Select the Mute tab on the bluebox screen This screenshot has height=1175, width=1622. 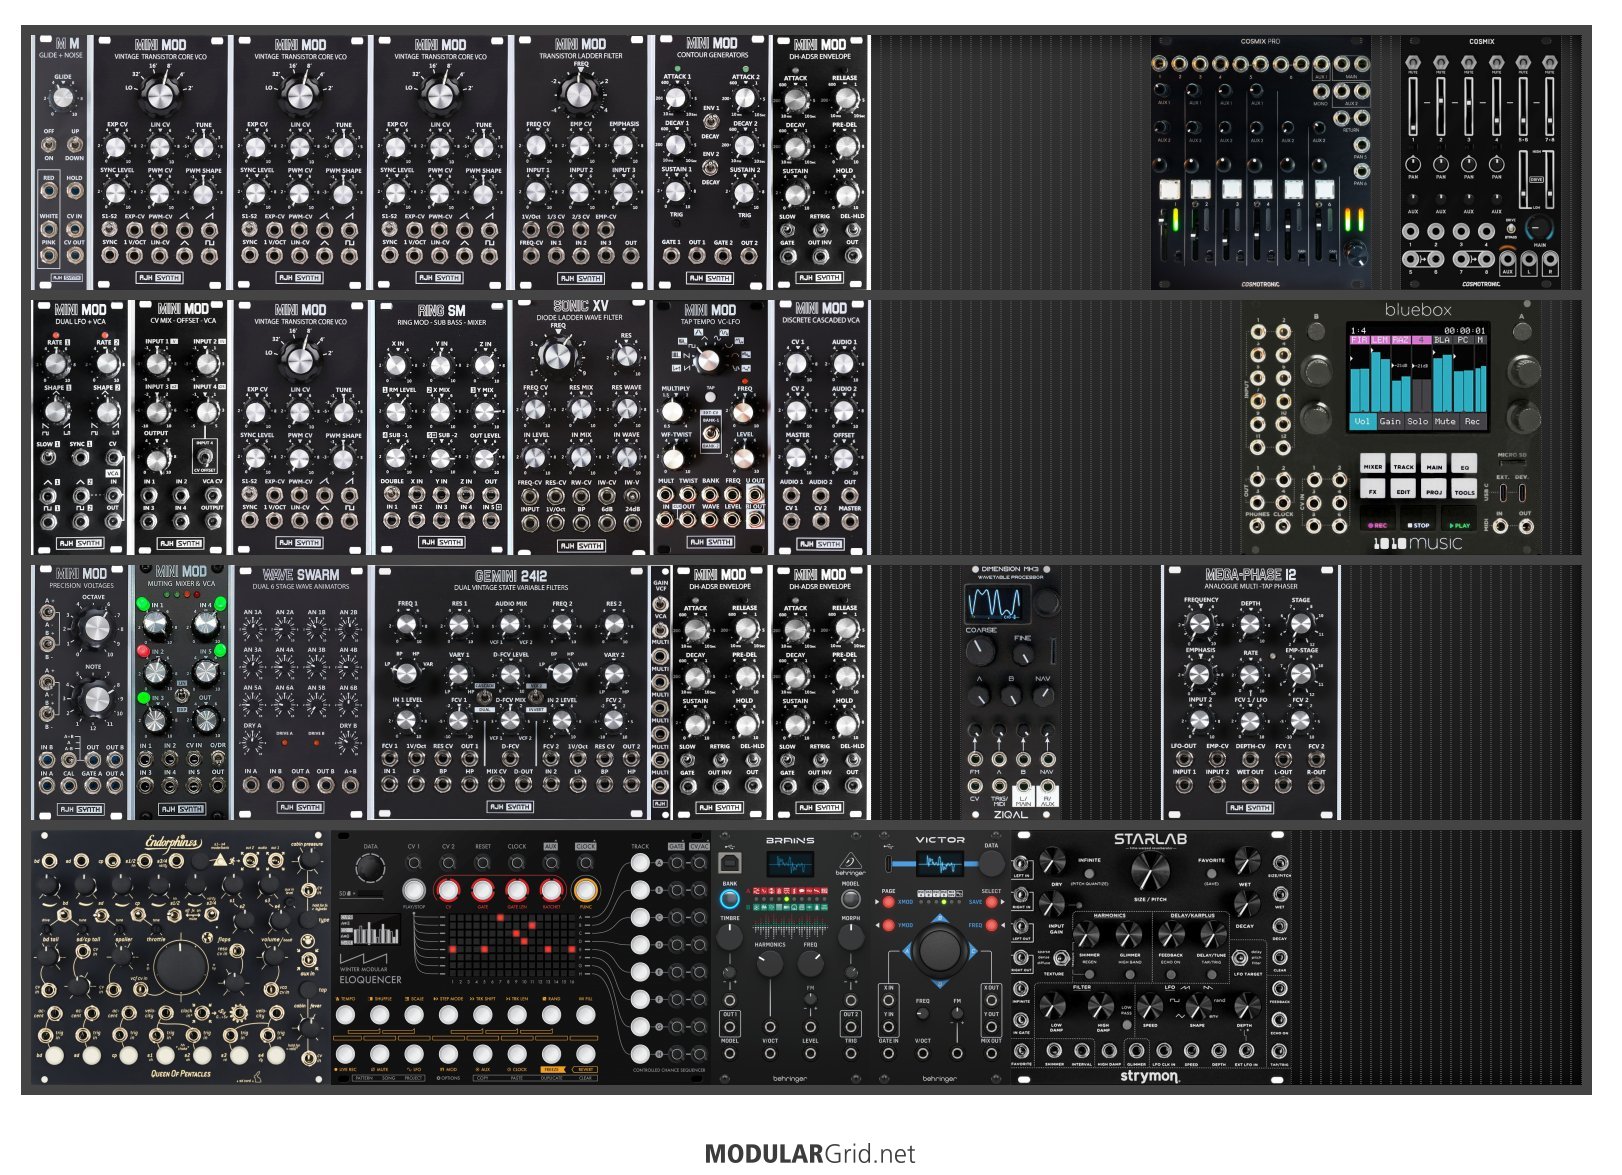tap(1445, 422)
